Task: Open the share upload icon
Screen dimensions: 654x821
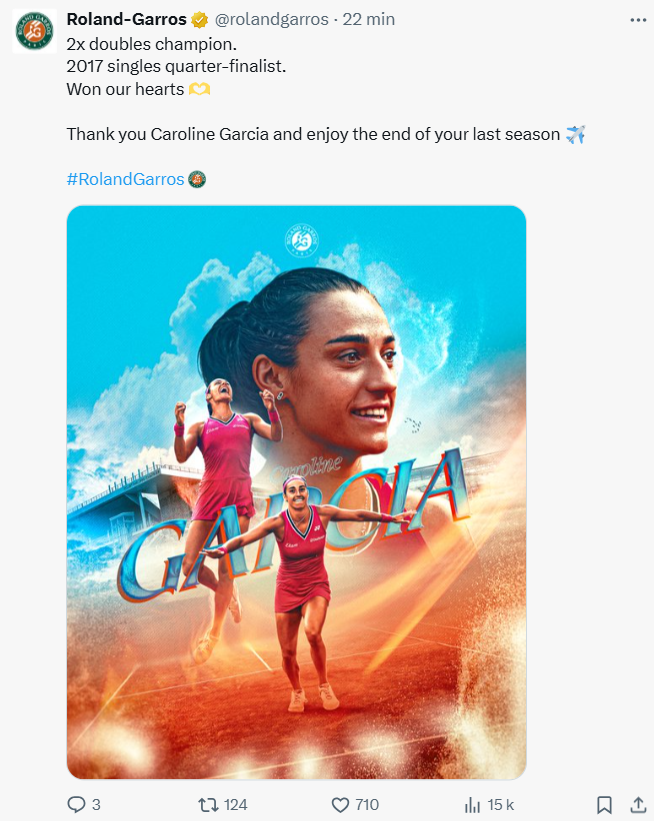Action: [637, 804]
